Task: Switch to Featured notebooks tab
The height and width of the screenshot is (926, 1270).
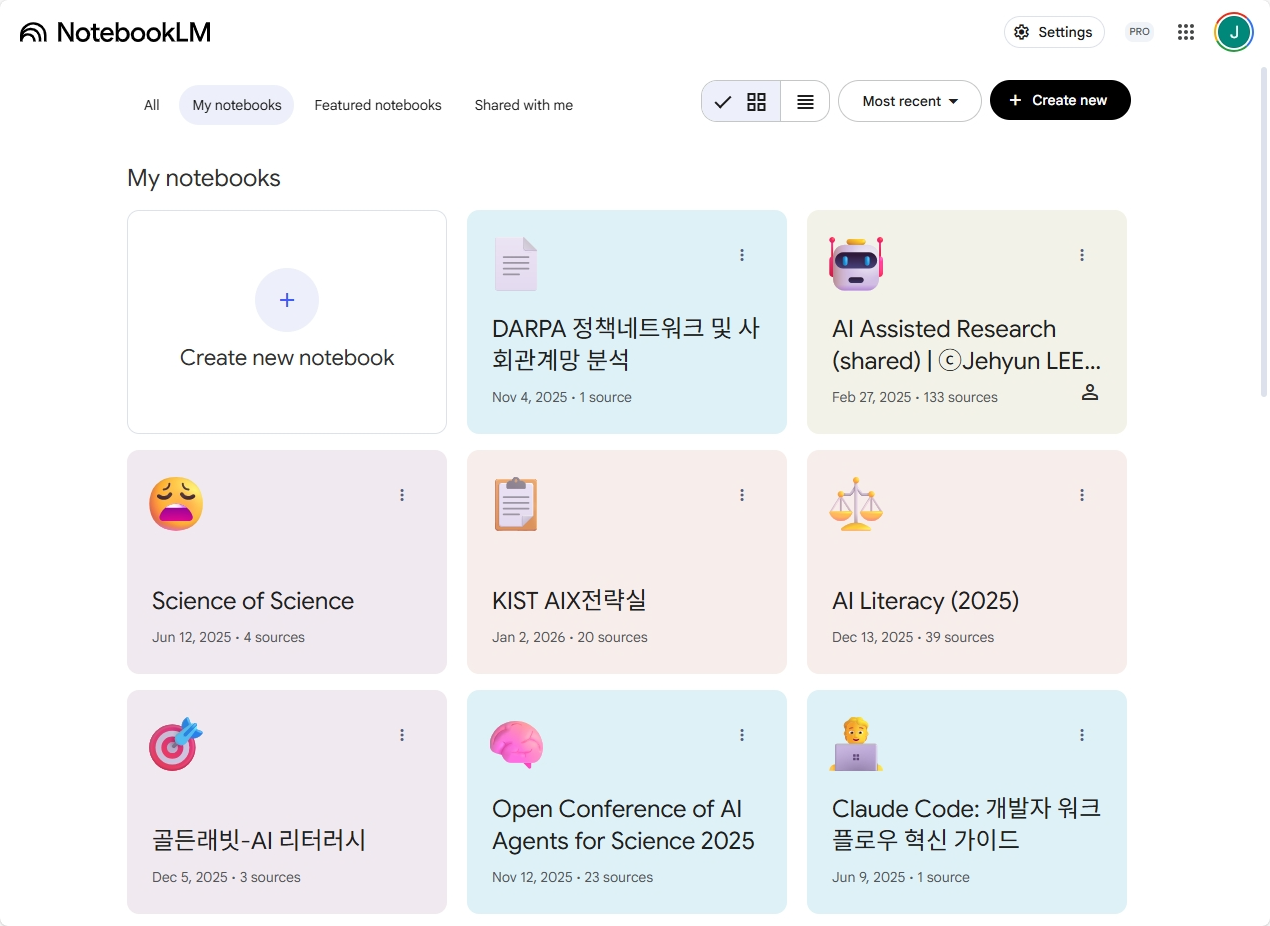Action: pos(378,105)
